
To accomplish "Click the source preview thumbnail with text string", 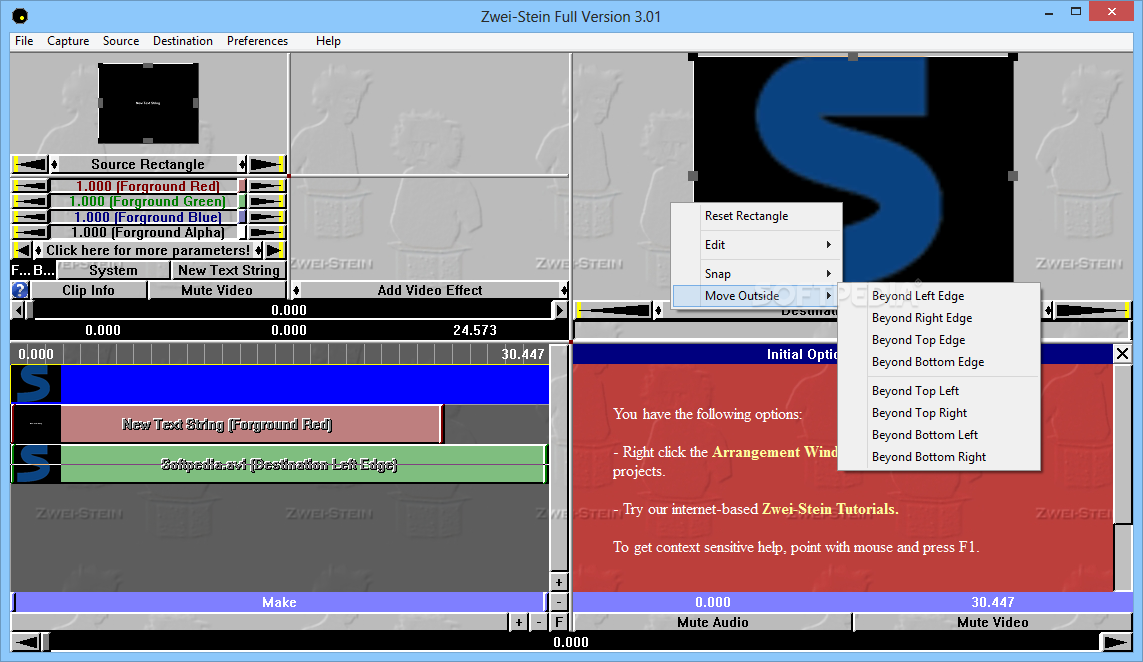I will 148,103.
